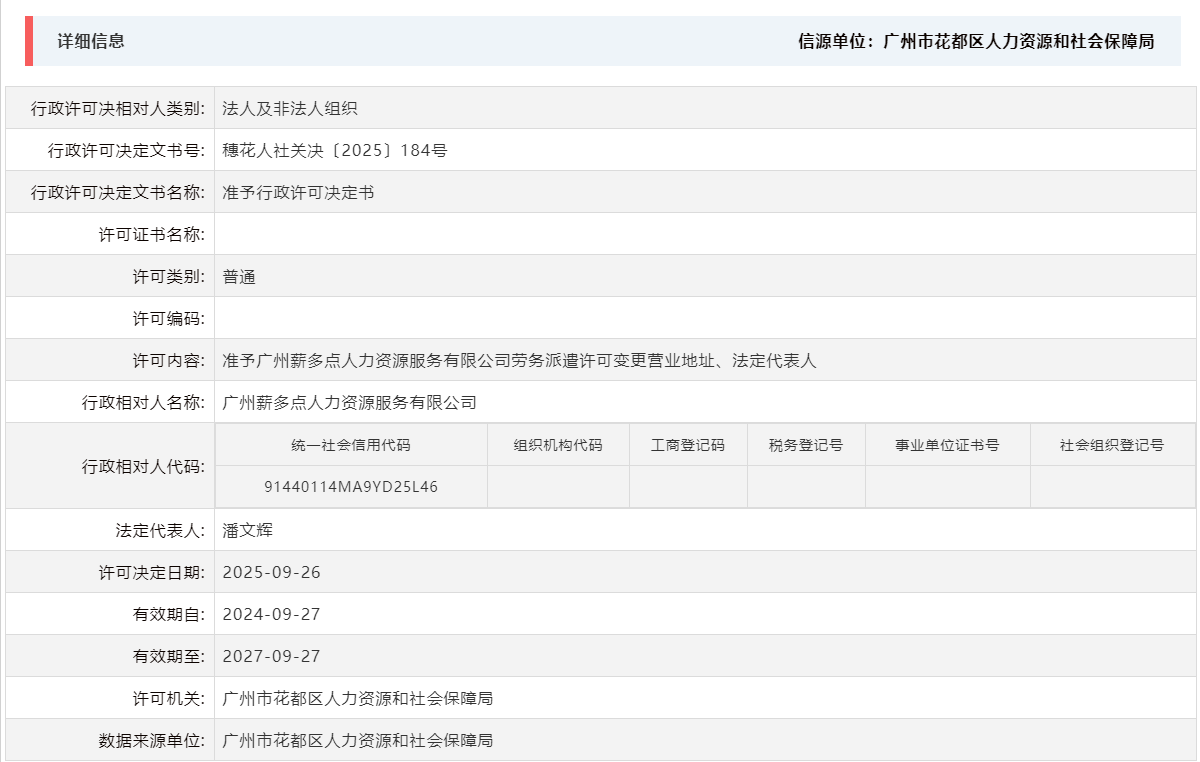Click the 统一社会信用代码 column header

coord(352,444)
